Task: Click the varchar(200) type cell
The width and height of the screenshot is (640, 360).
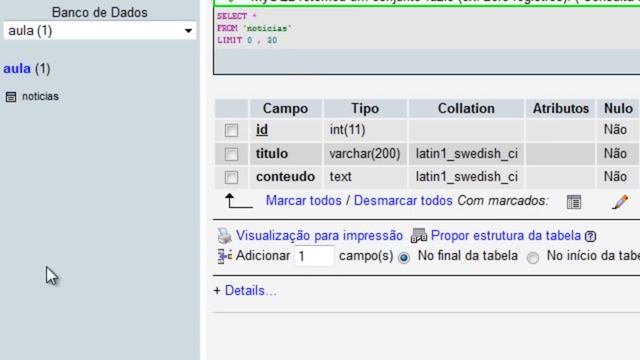Action: coord(365,153)
